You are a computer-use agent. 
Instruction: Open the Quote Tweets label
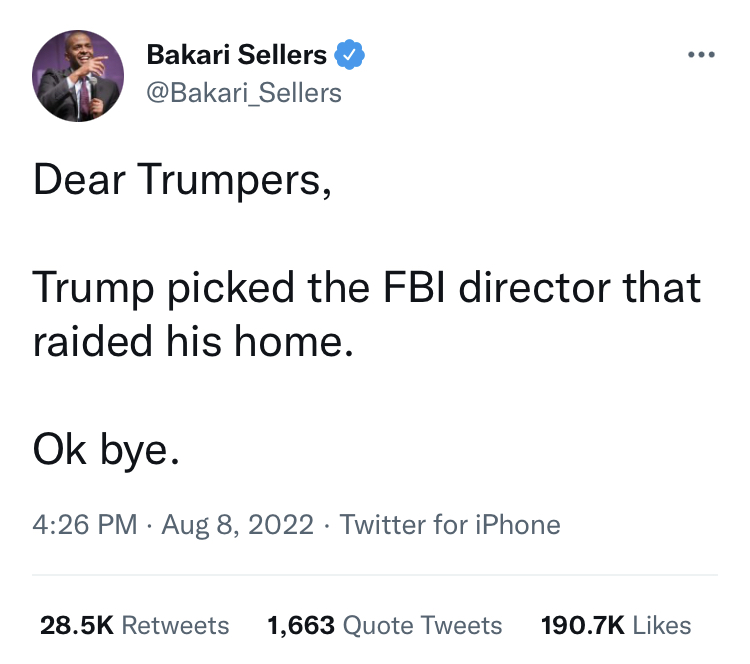coord(422,626)
